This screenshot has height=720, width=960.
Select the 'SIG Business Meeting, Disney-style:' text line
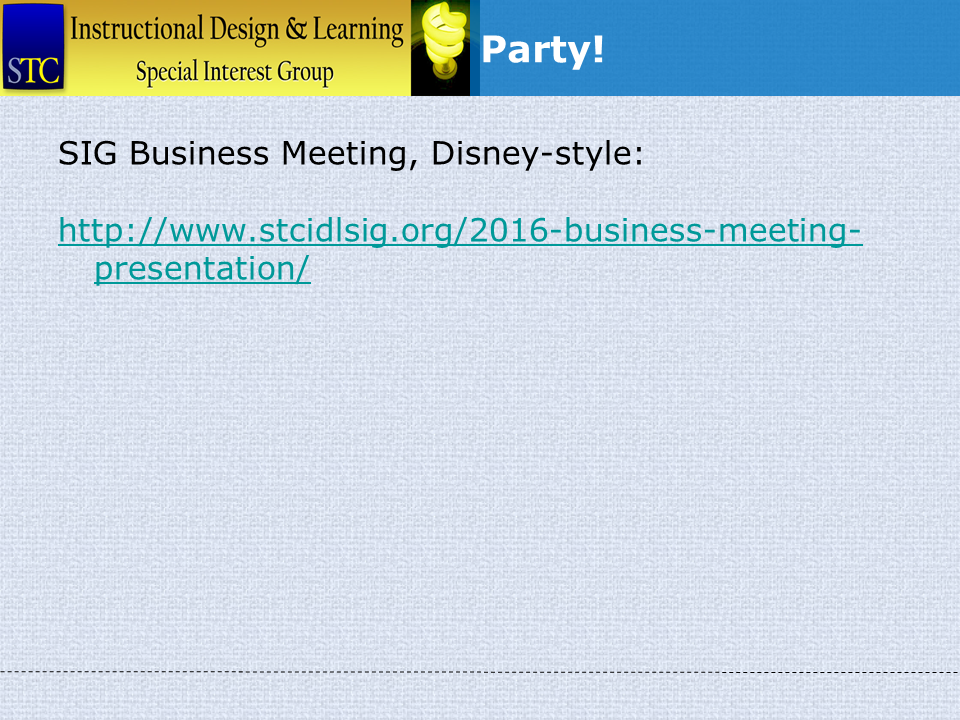pos(351,153)
